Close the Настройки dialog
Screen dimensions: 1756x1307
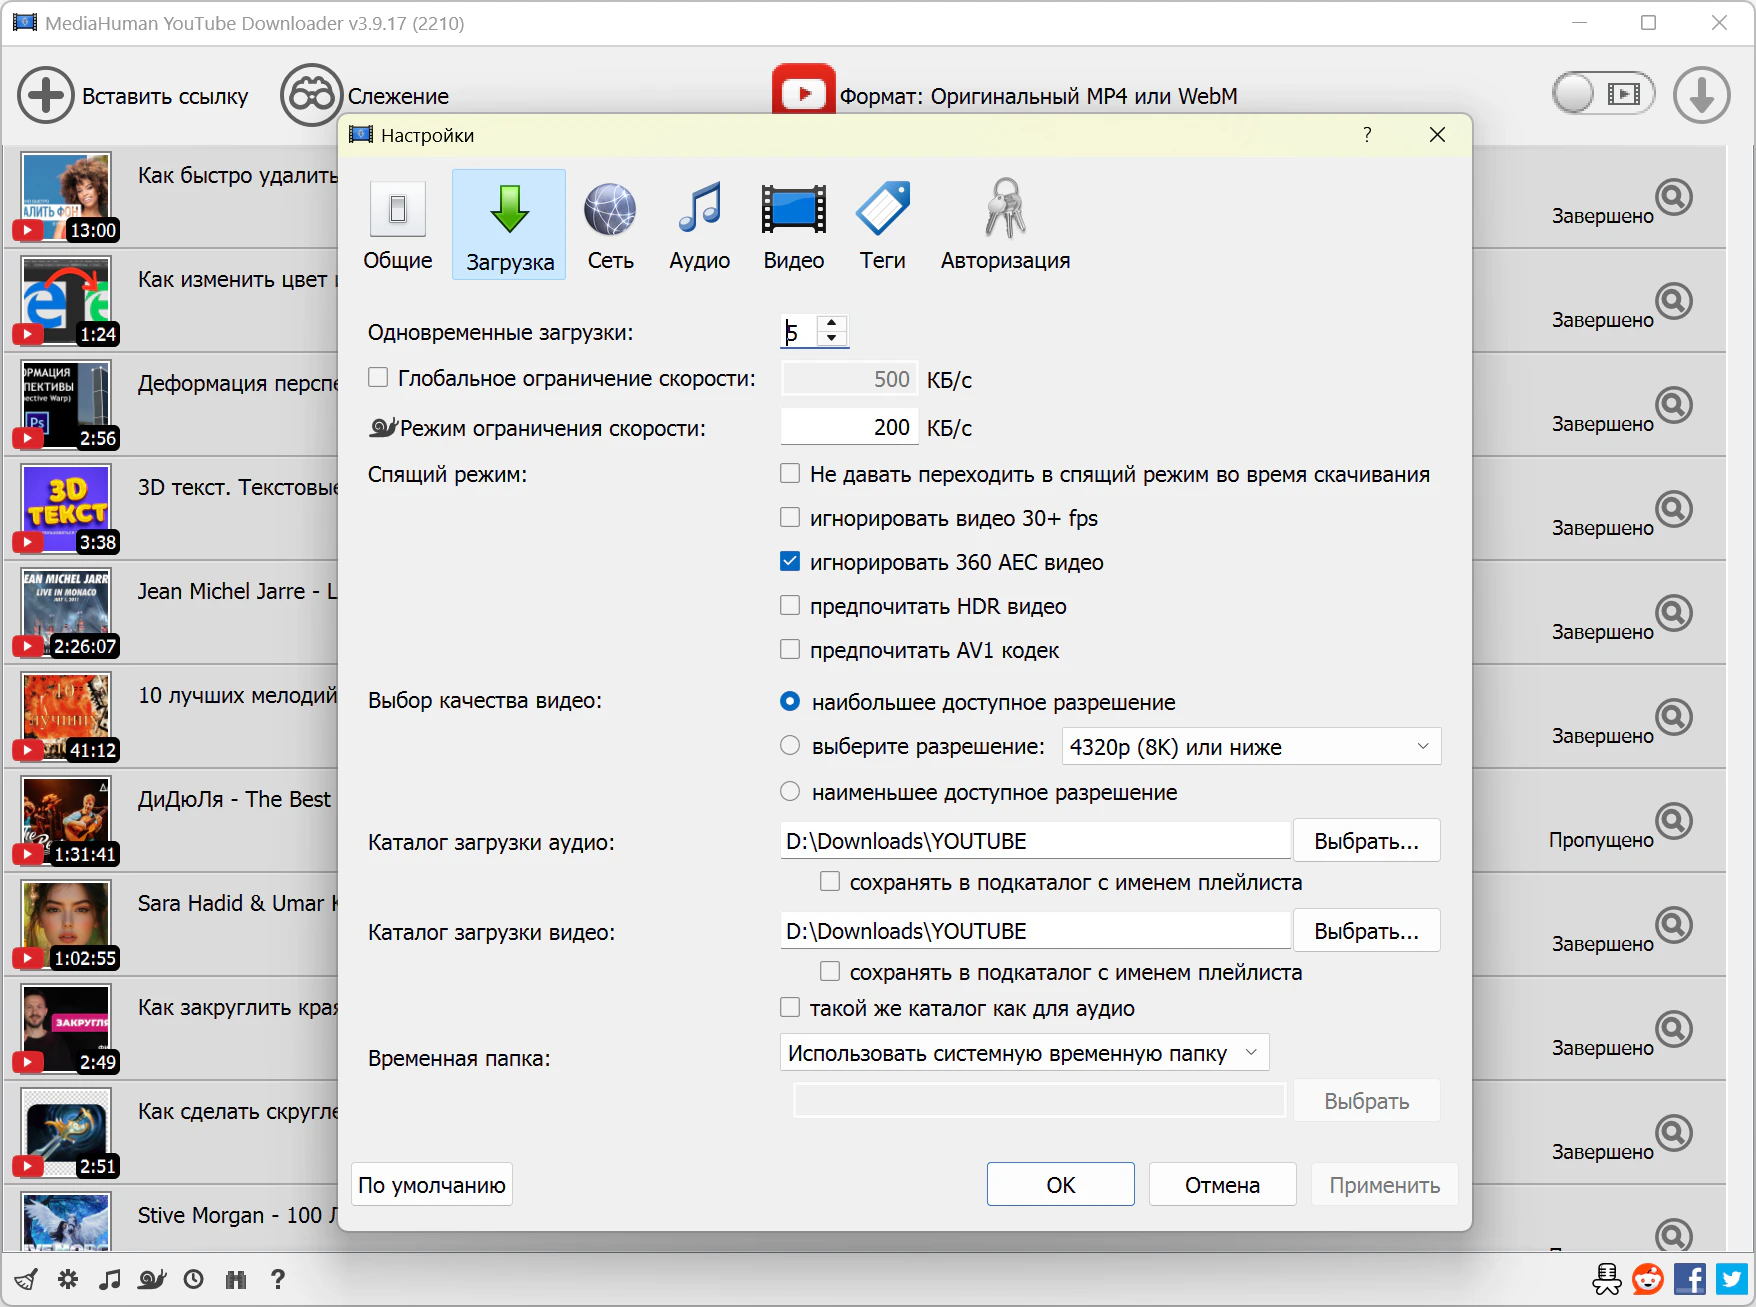pos(1437,135)
